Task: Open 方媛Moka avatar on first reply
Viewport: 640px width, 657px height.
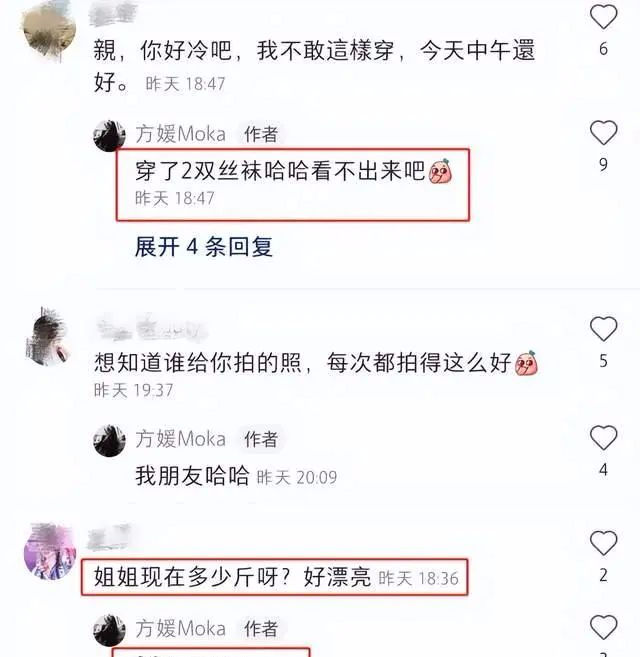Action: pos(109,136)
